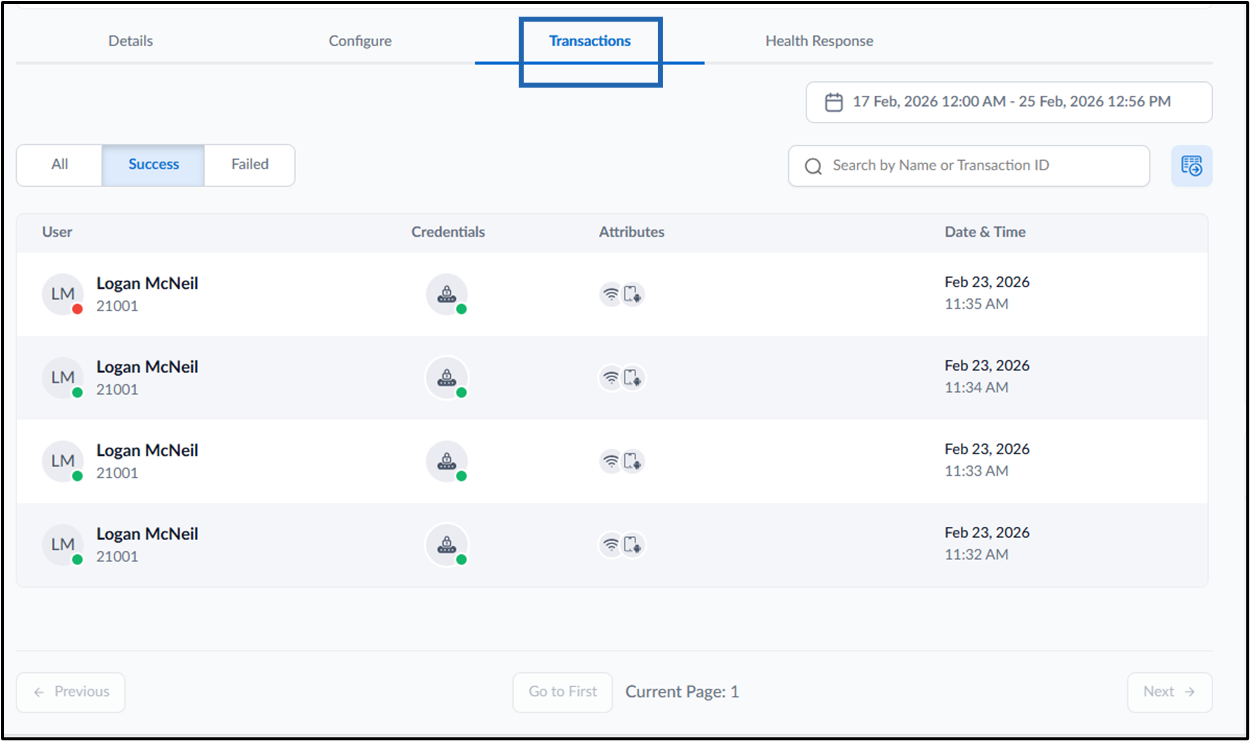The image size is (1250, 741).
Task: Click mobile device attribute icon in 11:34 AM row
Action: [633, 378]
